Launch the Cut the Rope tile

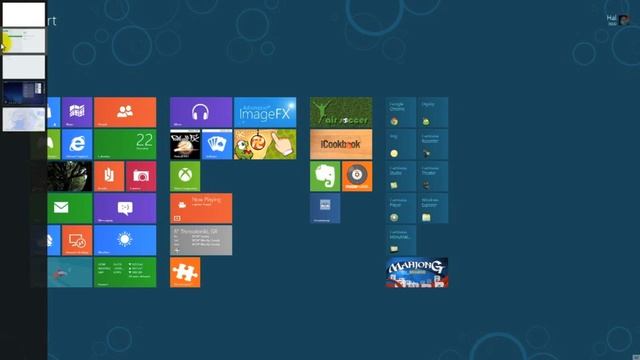pos(265,144)
